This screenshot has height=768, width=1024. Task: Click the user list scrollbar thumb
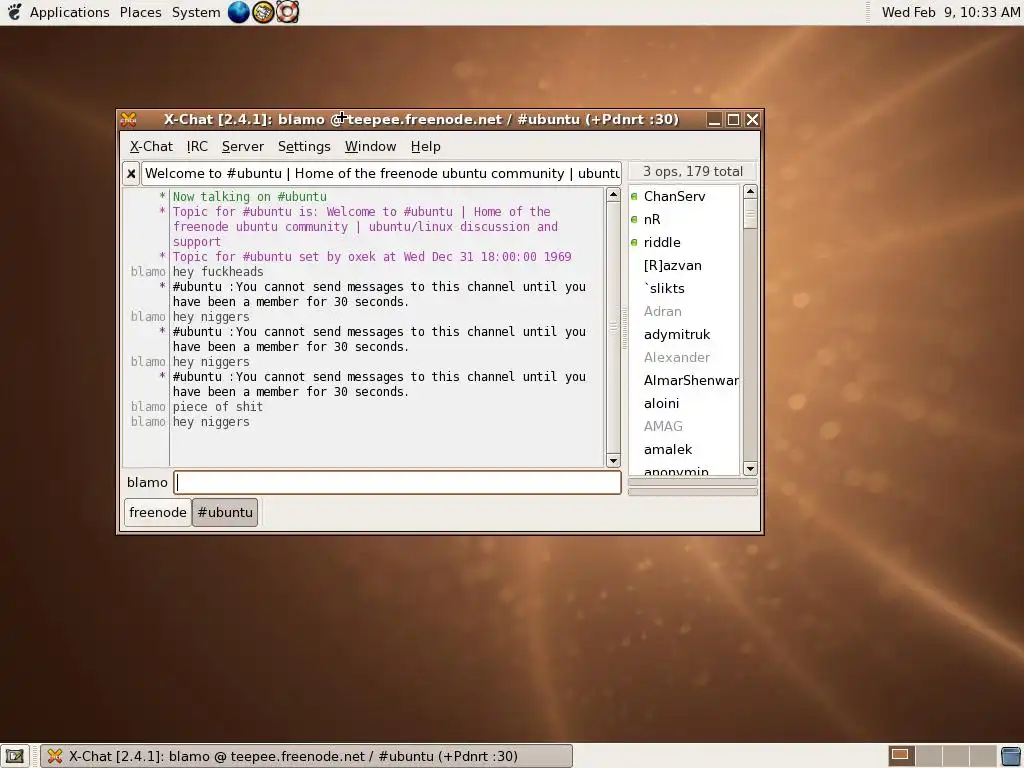750,214
